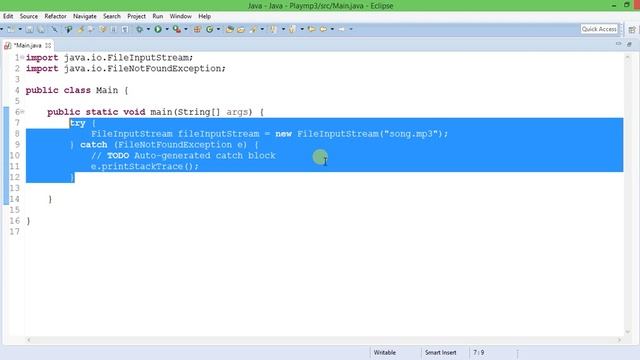Click the greyed Forward navigation arrow icon
Viewport: 640px width, 360px height.
click(x=342, y=29)
